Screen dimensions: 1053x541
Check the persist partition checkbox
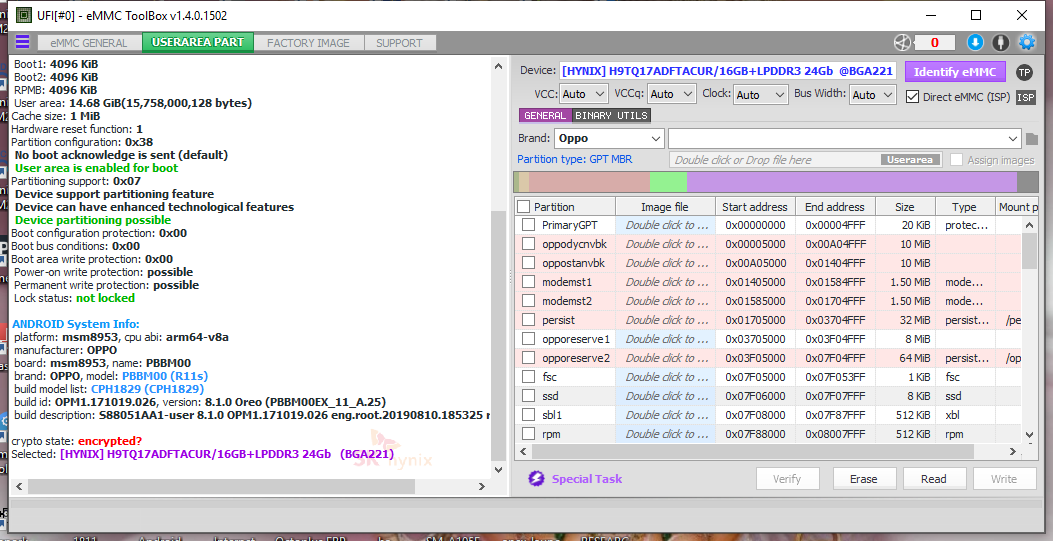pyautogui.click(x=528, y=320)
